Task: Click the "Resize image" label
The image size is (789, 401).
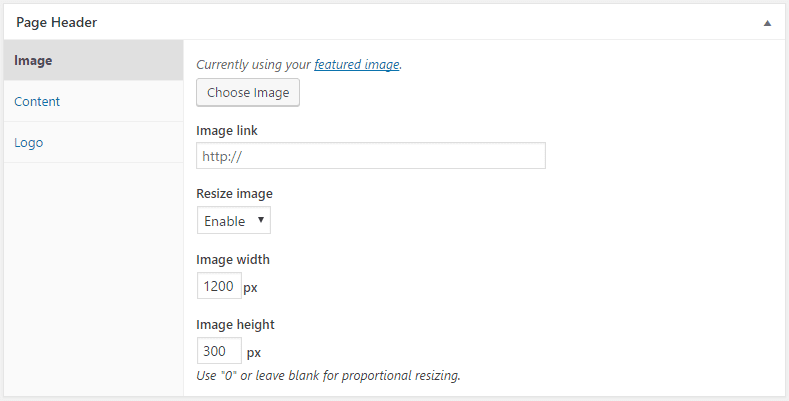Action: click(x=235, y=193)
